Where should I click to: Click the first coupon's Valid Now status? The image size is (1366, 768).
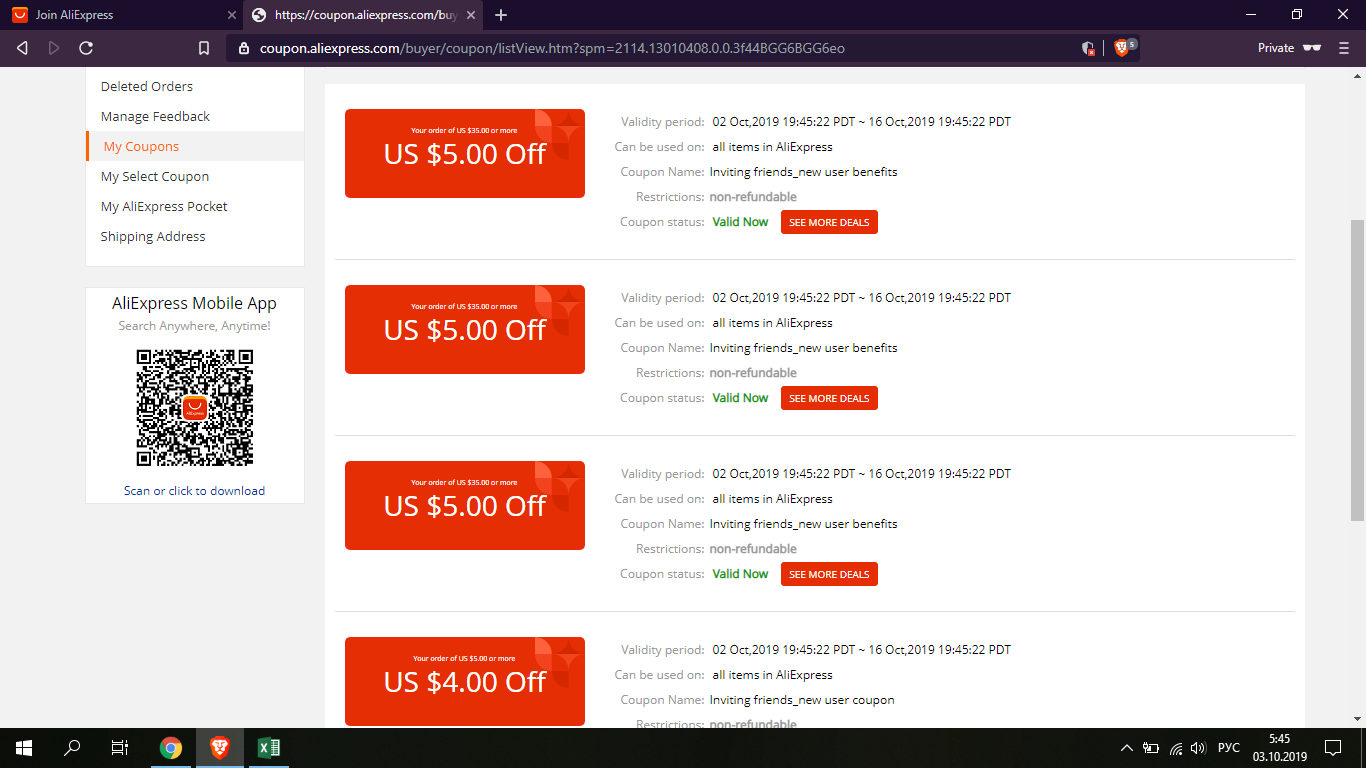click(x=740, y=222)
